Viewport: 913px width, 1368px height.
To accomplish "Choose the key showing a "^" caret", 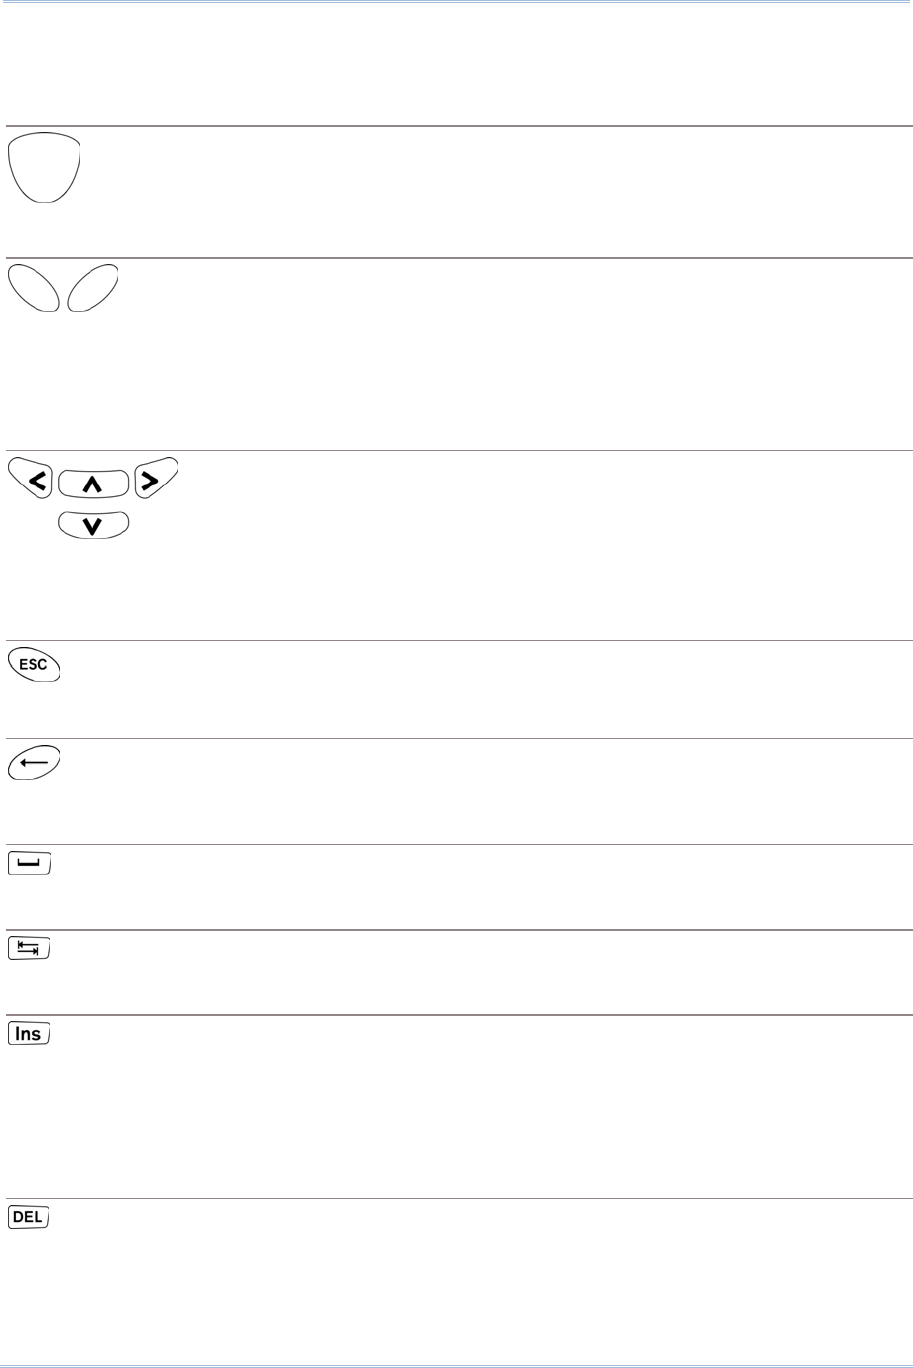I will [x=94, y=485].
